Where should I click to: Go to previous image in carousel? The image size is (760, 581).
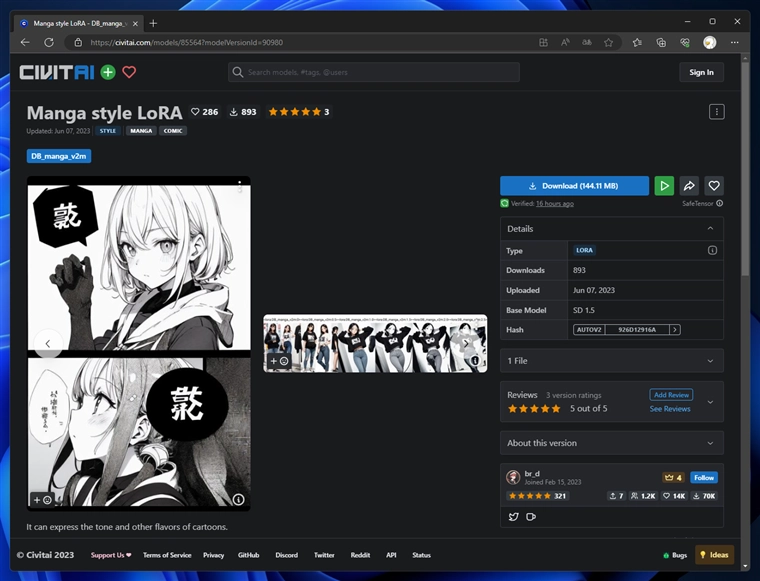click(48, 344)
